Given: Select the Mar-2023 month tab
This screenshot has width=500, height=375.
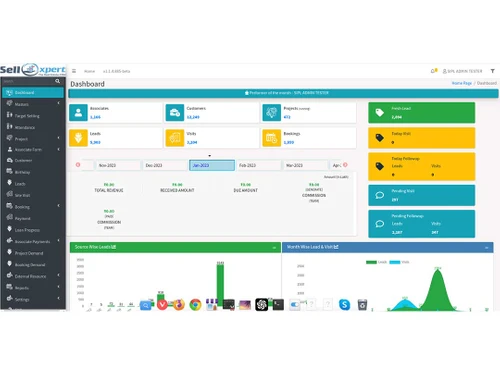Looking at the screenshot, I should click(305, 165).
